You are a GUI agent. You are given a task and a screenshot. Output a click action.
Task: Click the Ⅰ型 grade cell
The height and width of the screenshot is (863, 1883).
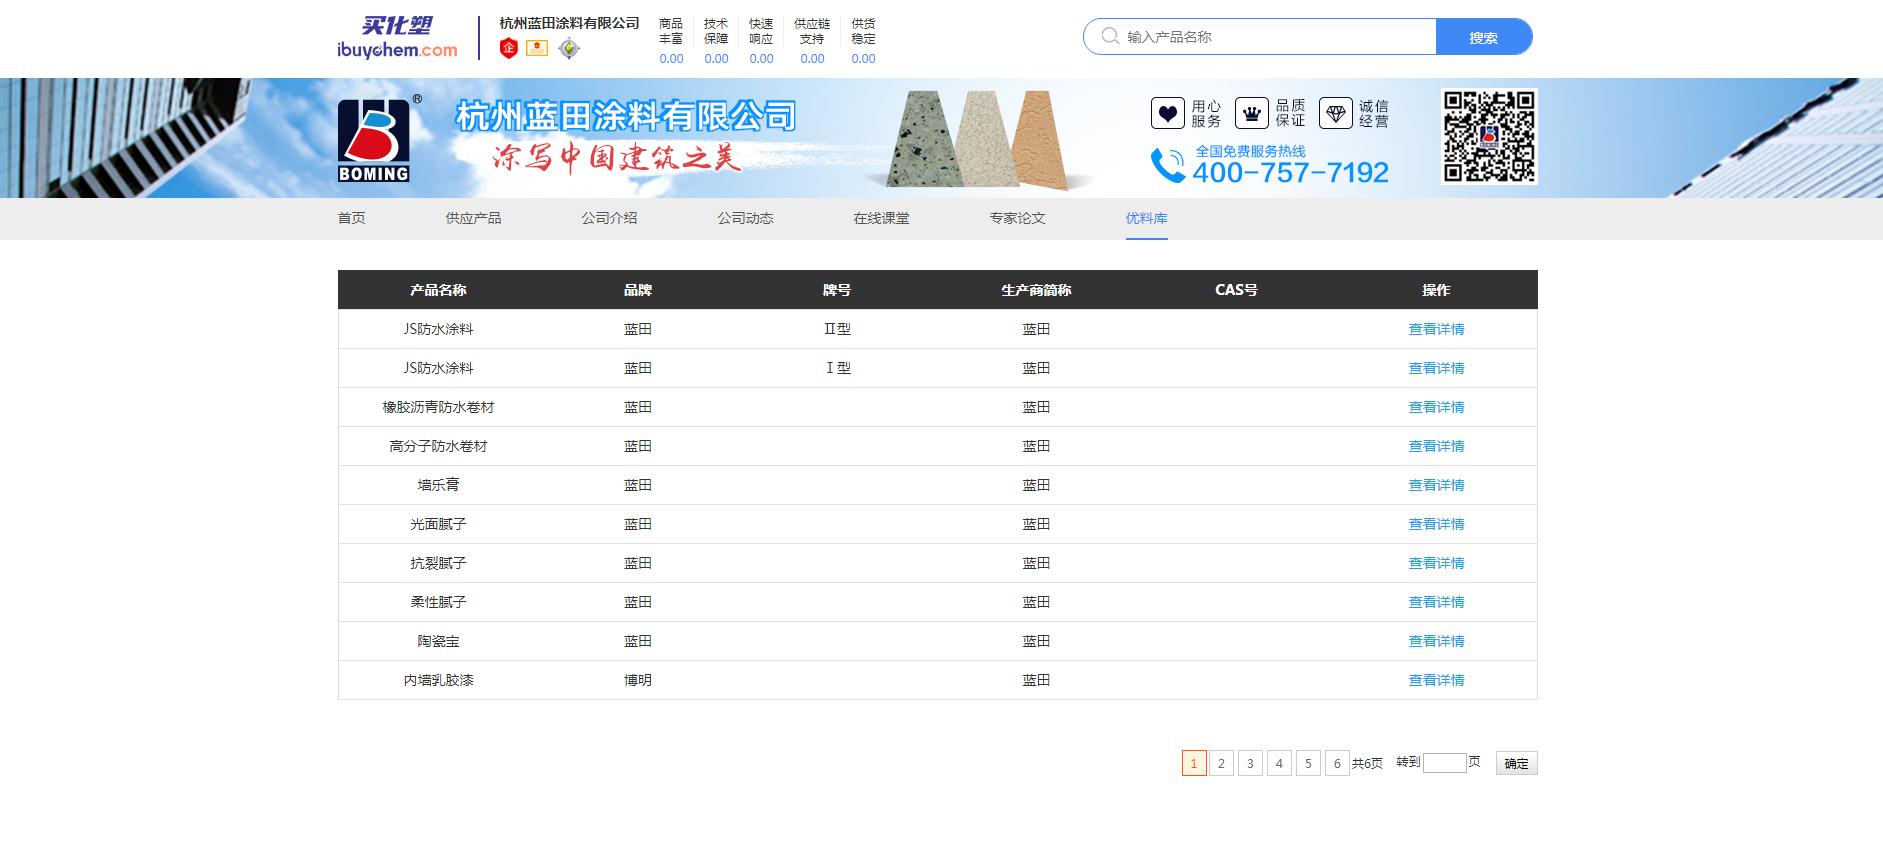pyautogui.click(x=837, y=368)
